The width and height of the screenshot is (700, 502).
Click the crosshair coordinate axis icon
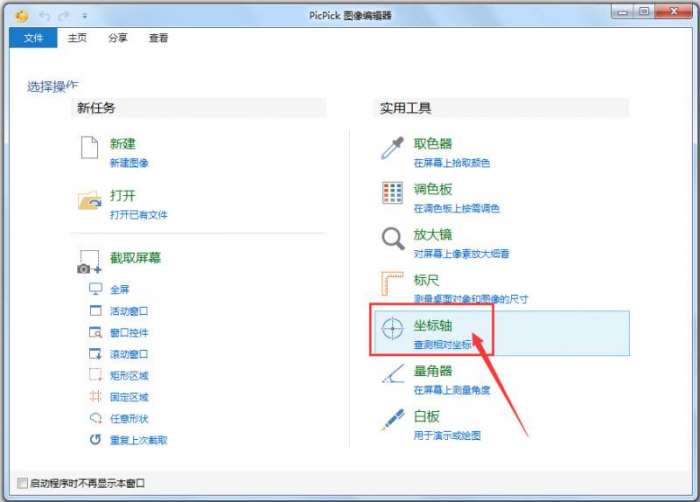[392, 329]
